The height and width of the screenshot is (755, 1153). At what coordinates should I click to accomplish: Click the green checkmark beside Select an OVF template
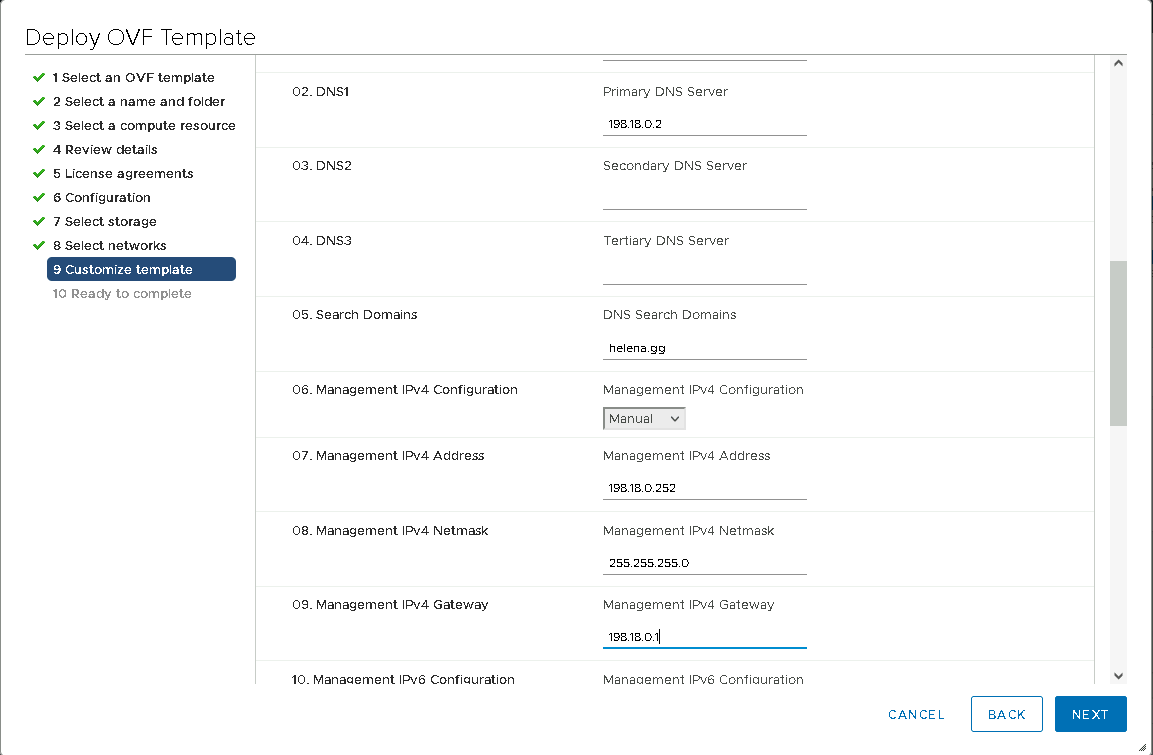tap(39, 77)
